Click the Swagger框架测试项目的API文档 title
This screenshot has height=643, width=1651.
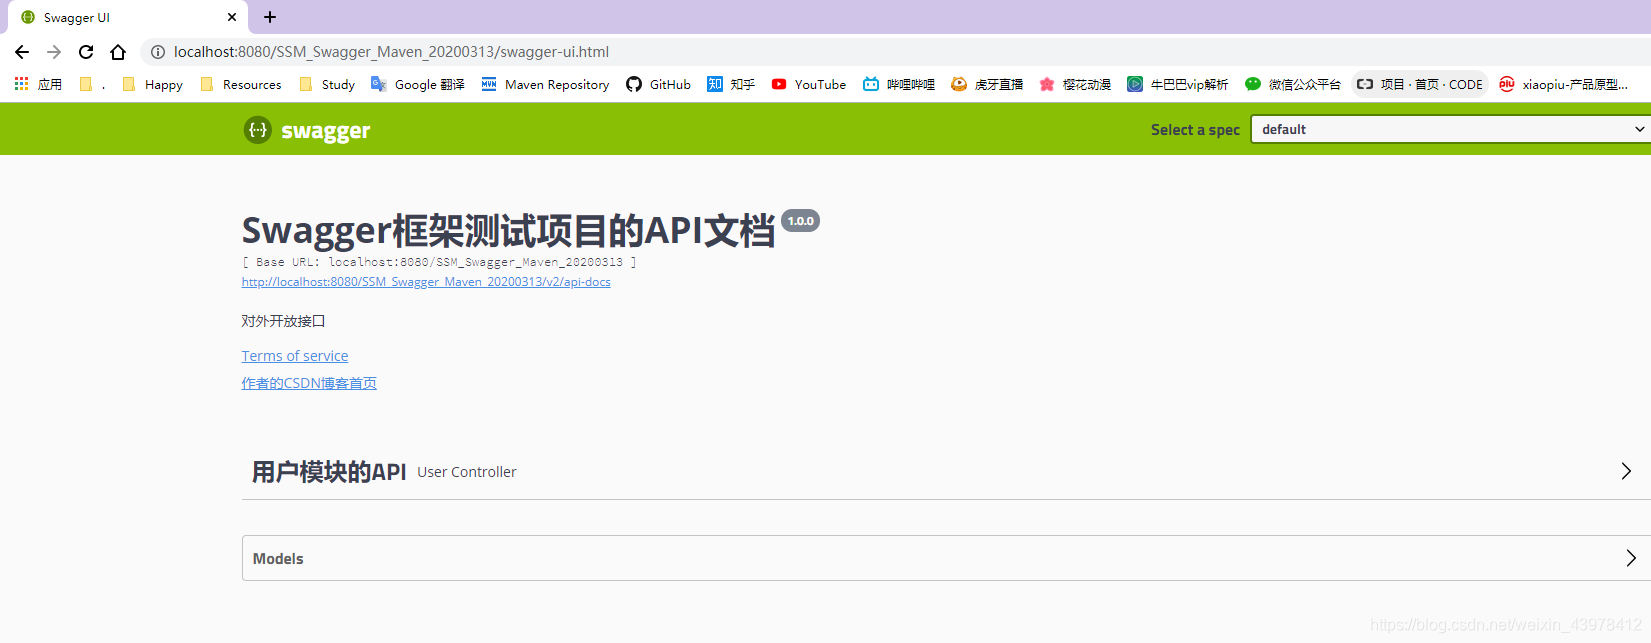[x=508, y=230]
